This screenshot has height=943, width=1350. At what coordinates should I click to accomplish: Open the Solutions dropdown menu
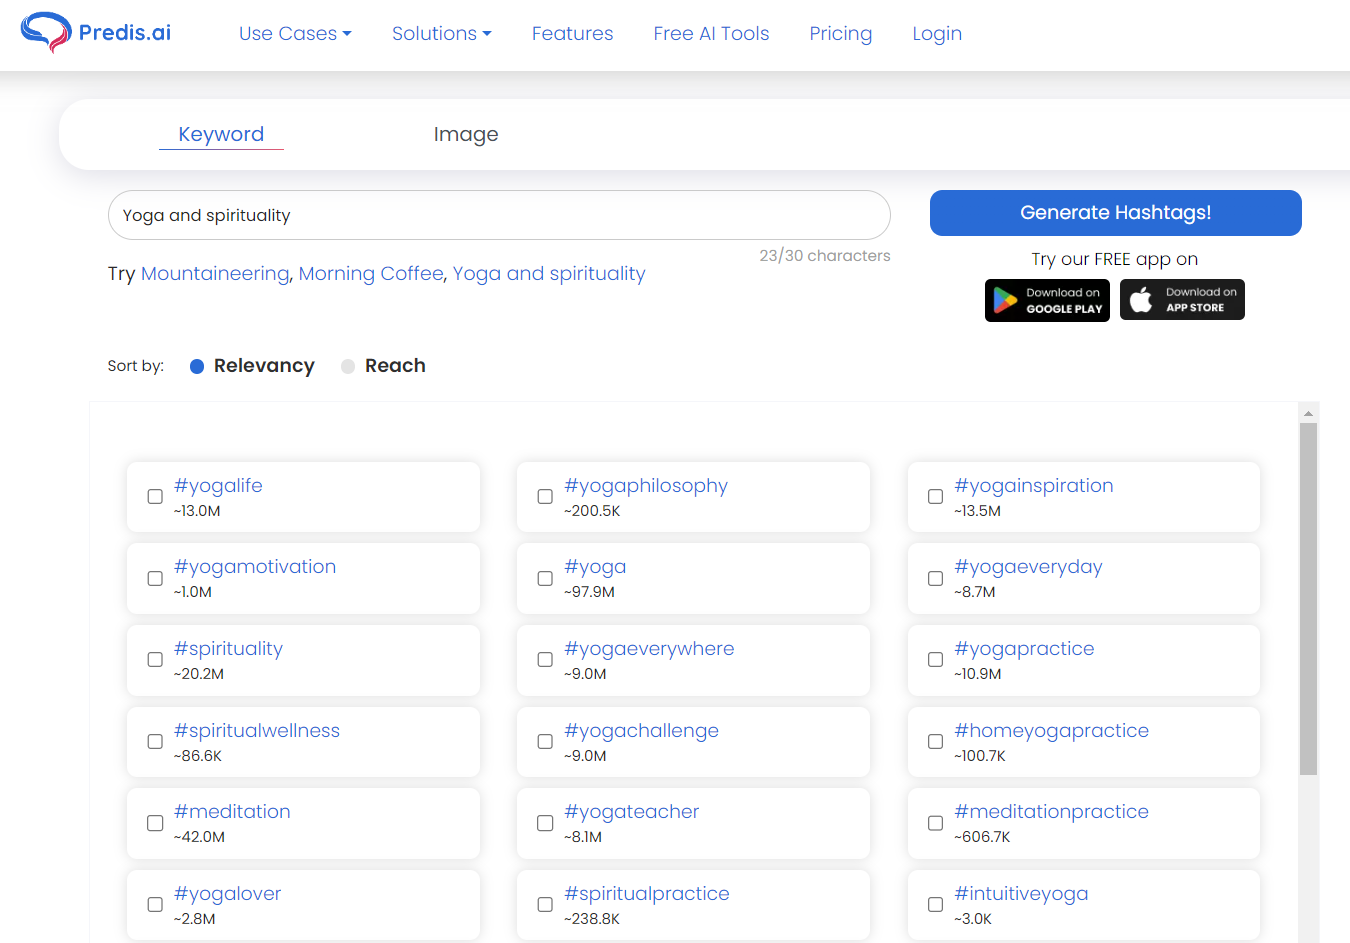(x=441, y=34)
